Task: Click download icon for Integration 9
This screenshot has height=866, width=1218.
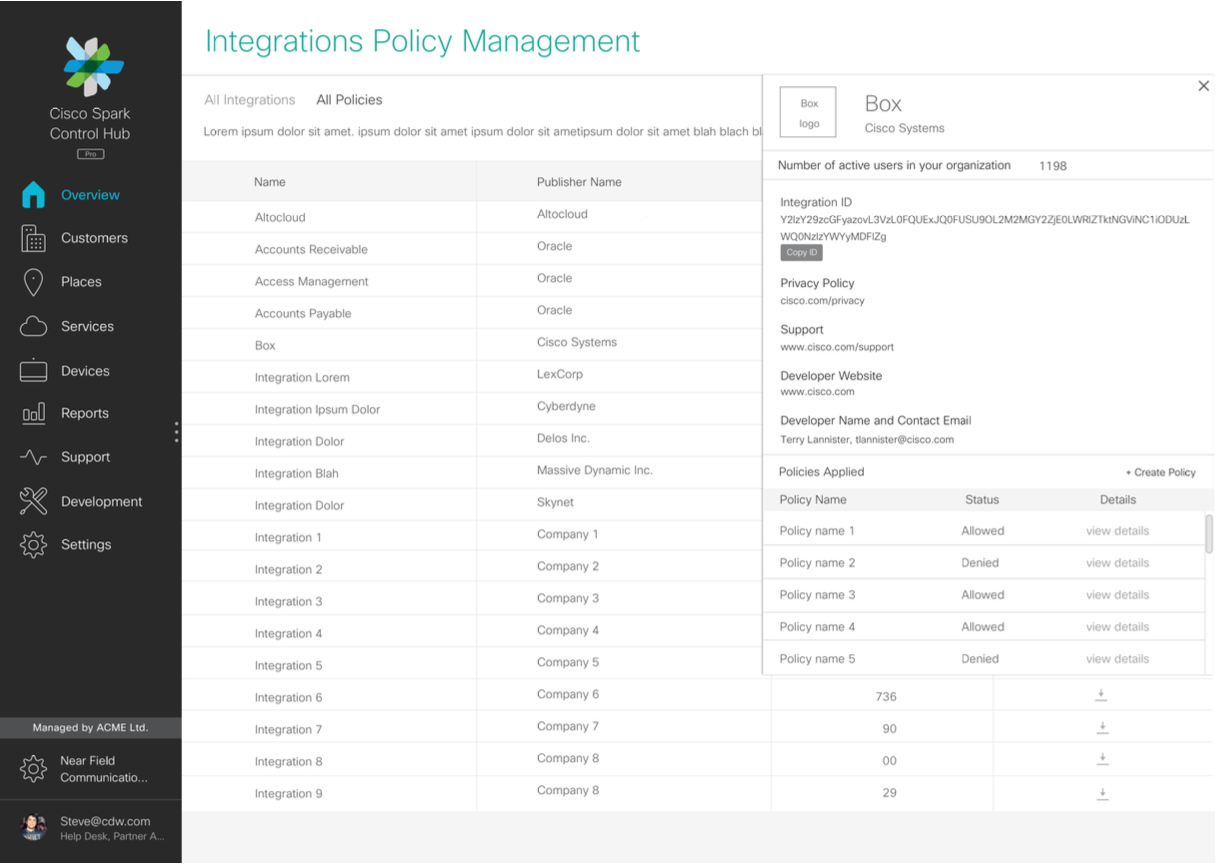Action: (x=1102, y=793)
